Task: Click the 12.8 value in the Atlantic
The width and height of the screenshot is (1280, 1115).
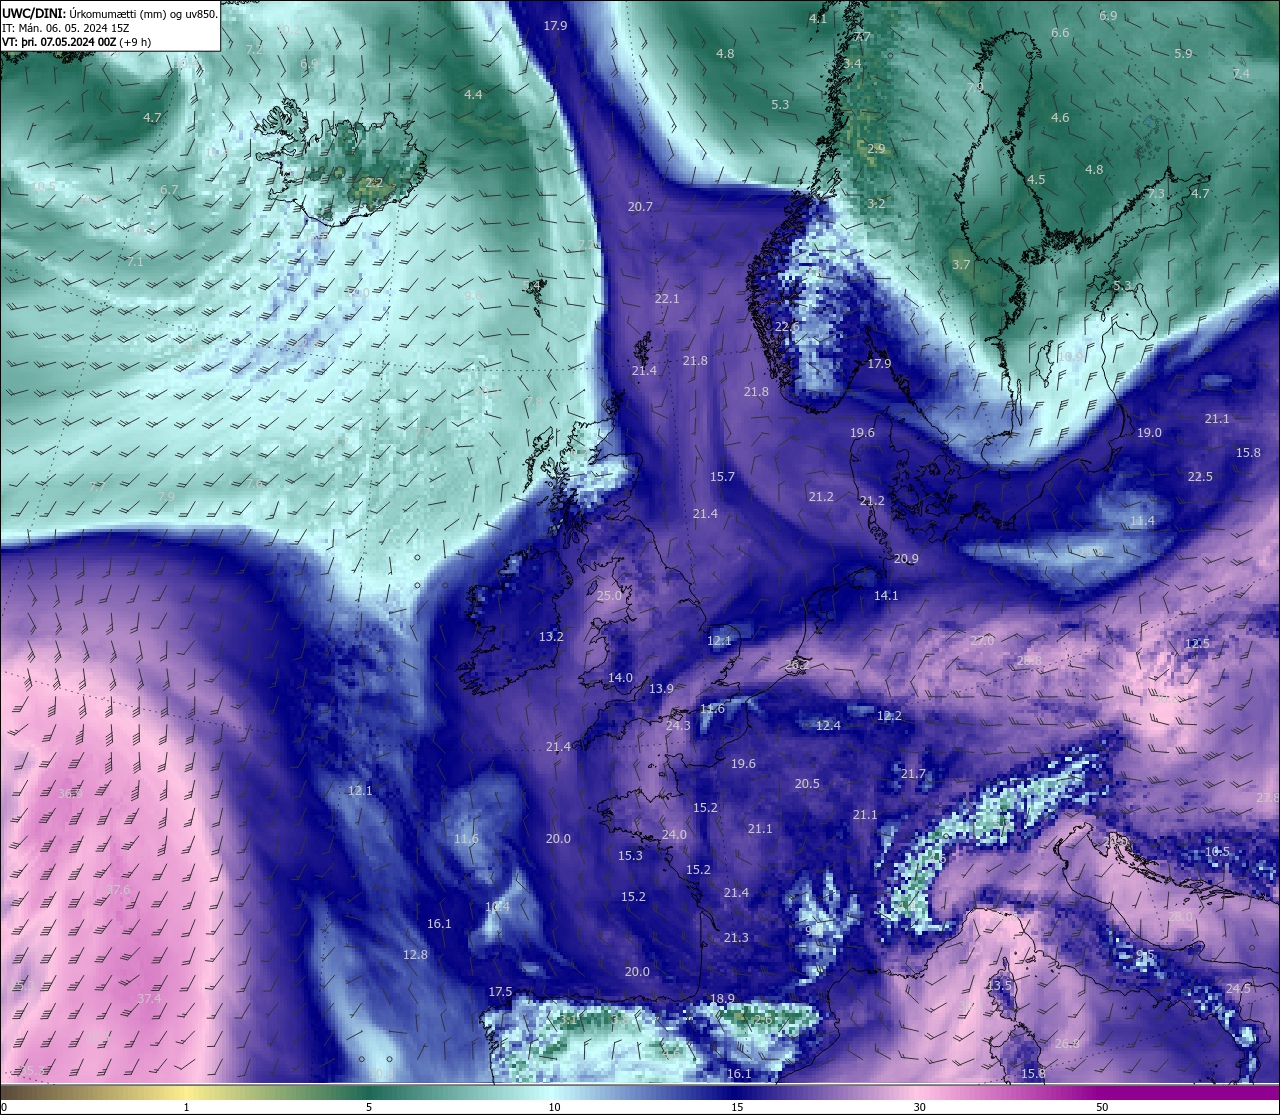Action: [x=415, y=955]
